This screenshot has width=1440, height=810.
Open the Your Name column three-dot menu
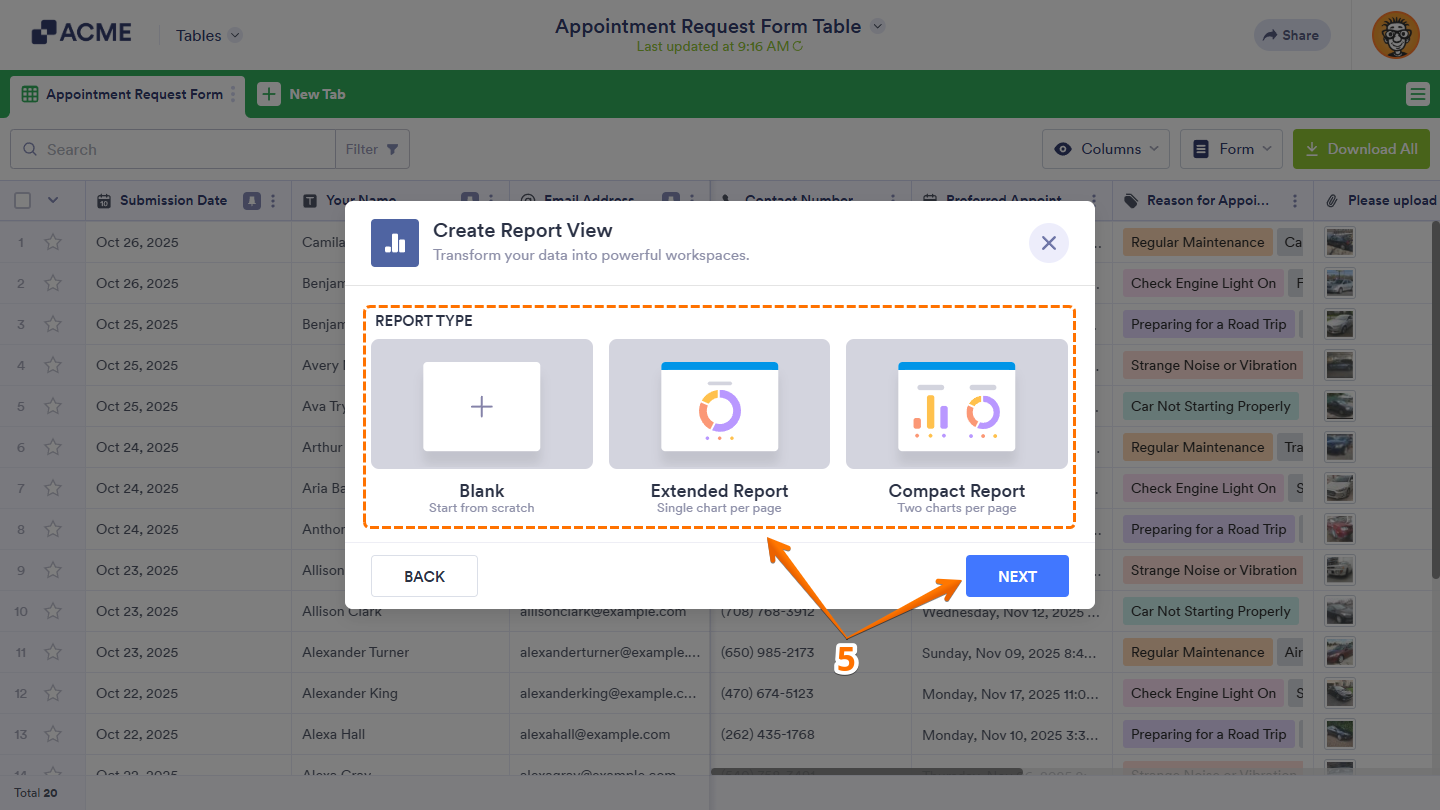[491, 199]
